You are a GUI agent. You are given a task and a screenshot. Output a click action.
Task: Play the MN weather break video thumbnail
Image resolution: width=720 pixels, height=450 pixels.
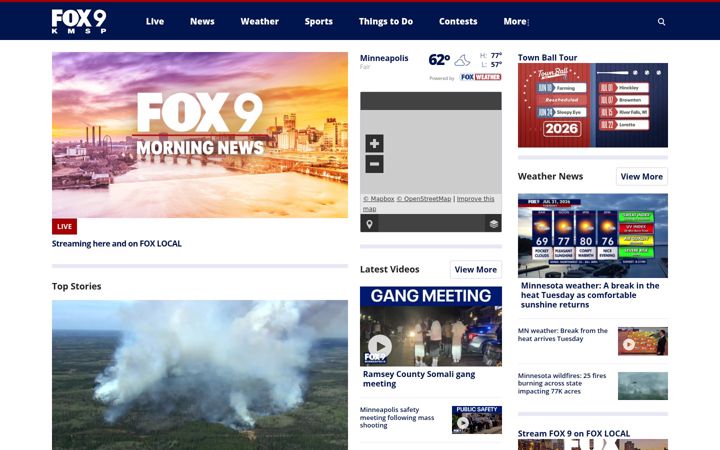coord(642,341)
